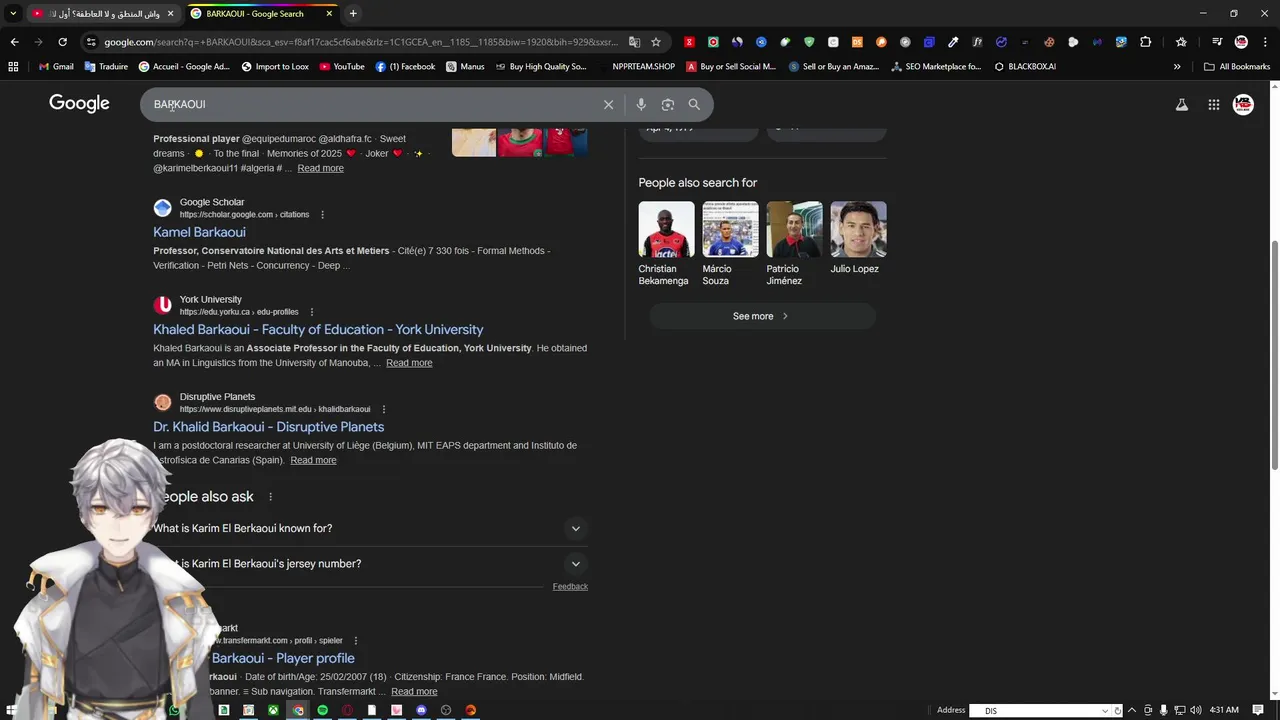Viewport: 1280px width, 720px height.
Task: Open the Facebook bookmark
Action: (406, 67)
